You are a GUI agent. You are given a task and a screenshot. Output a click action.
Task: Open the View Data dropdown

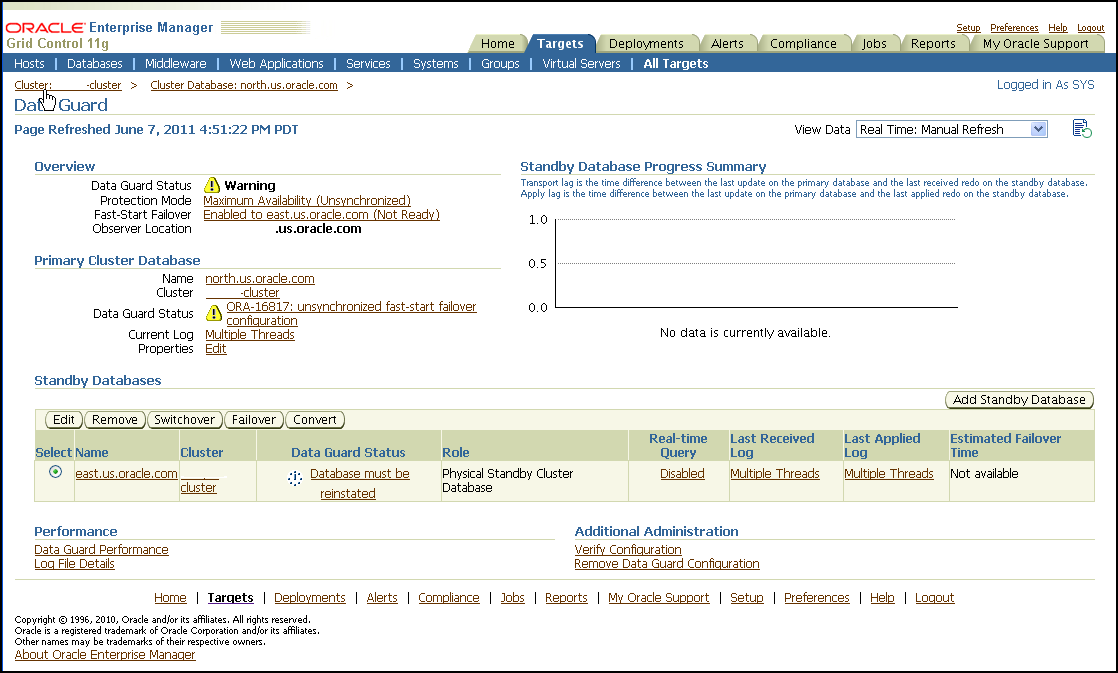(x=951, y=129)
